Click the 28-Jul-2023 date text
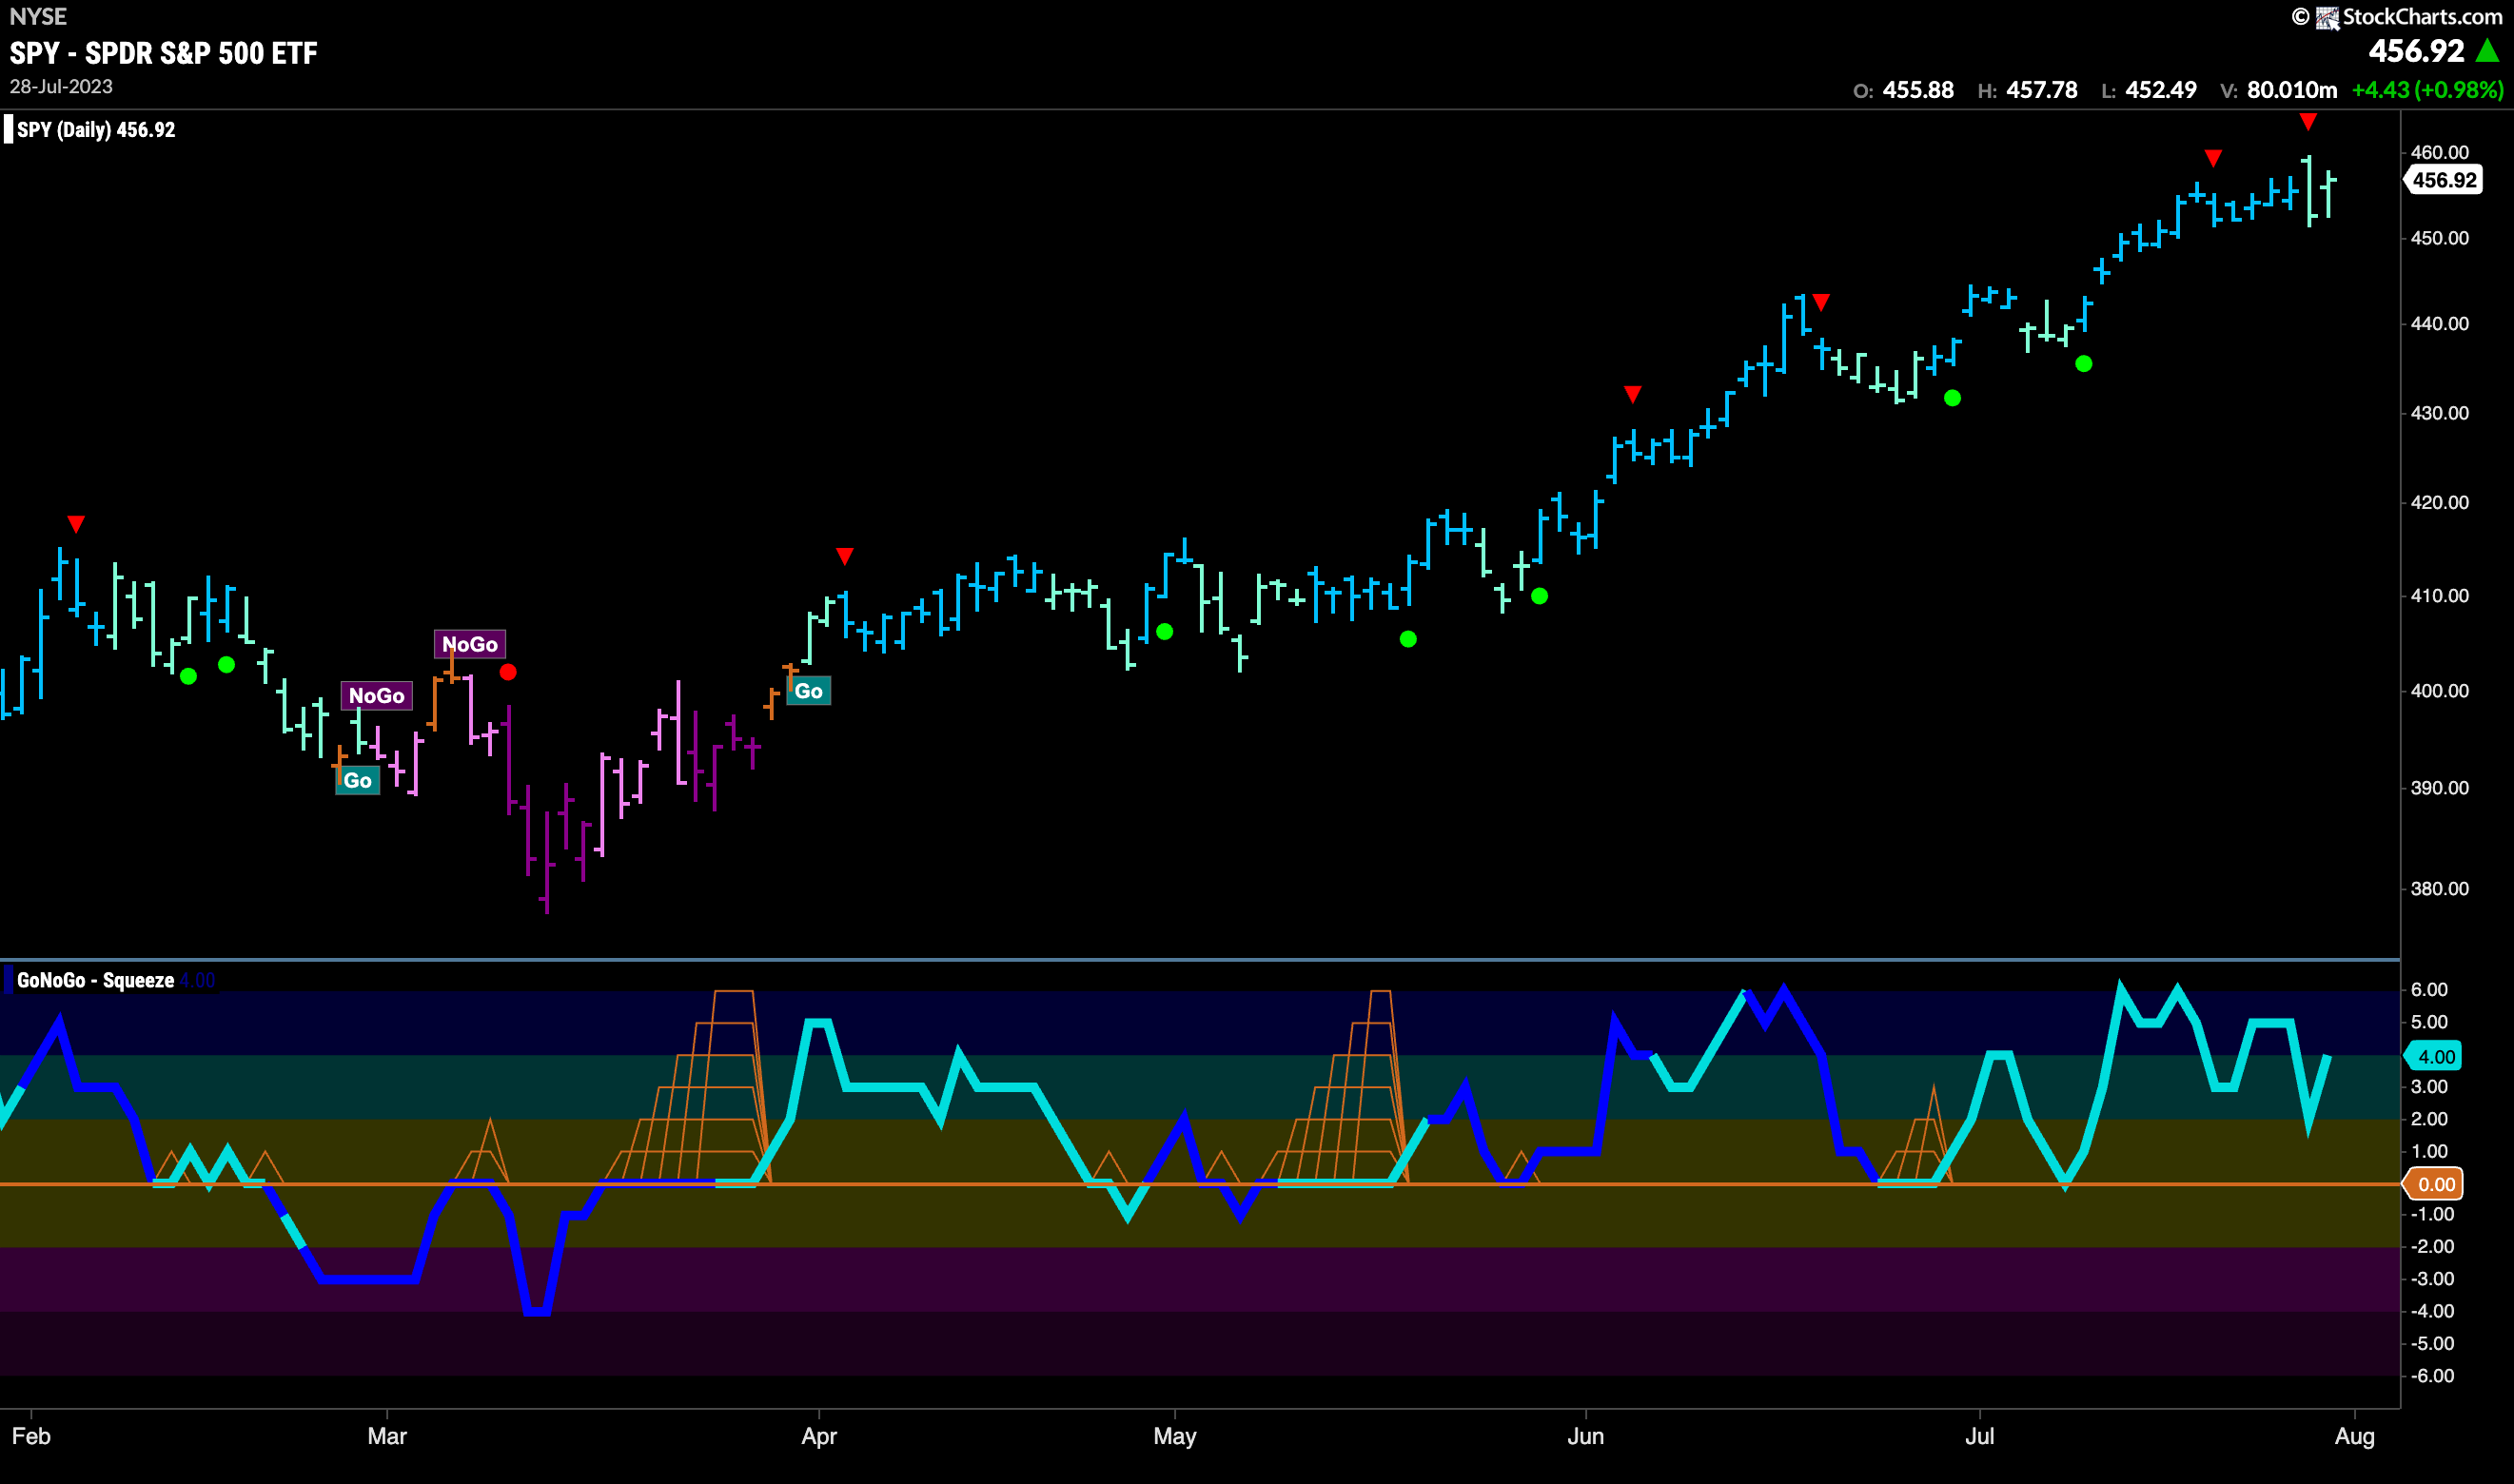The width and height of the screenshot is (2514, 1484). tap(61, 87)
